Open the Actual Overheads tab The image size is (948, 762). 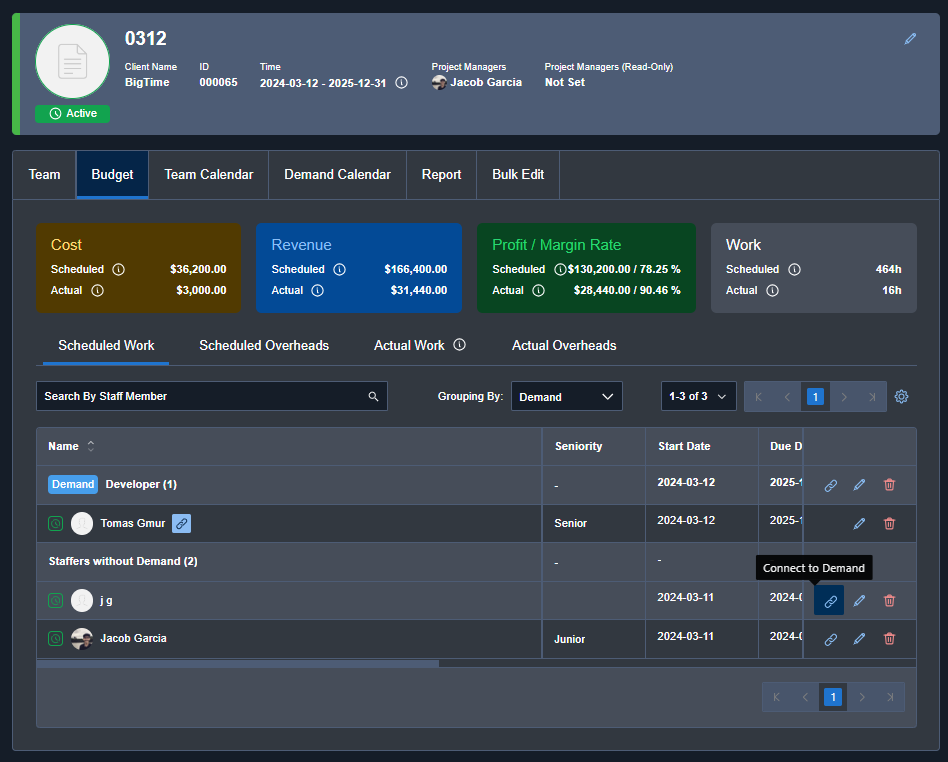click(x=563, y=345)
